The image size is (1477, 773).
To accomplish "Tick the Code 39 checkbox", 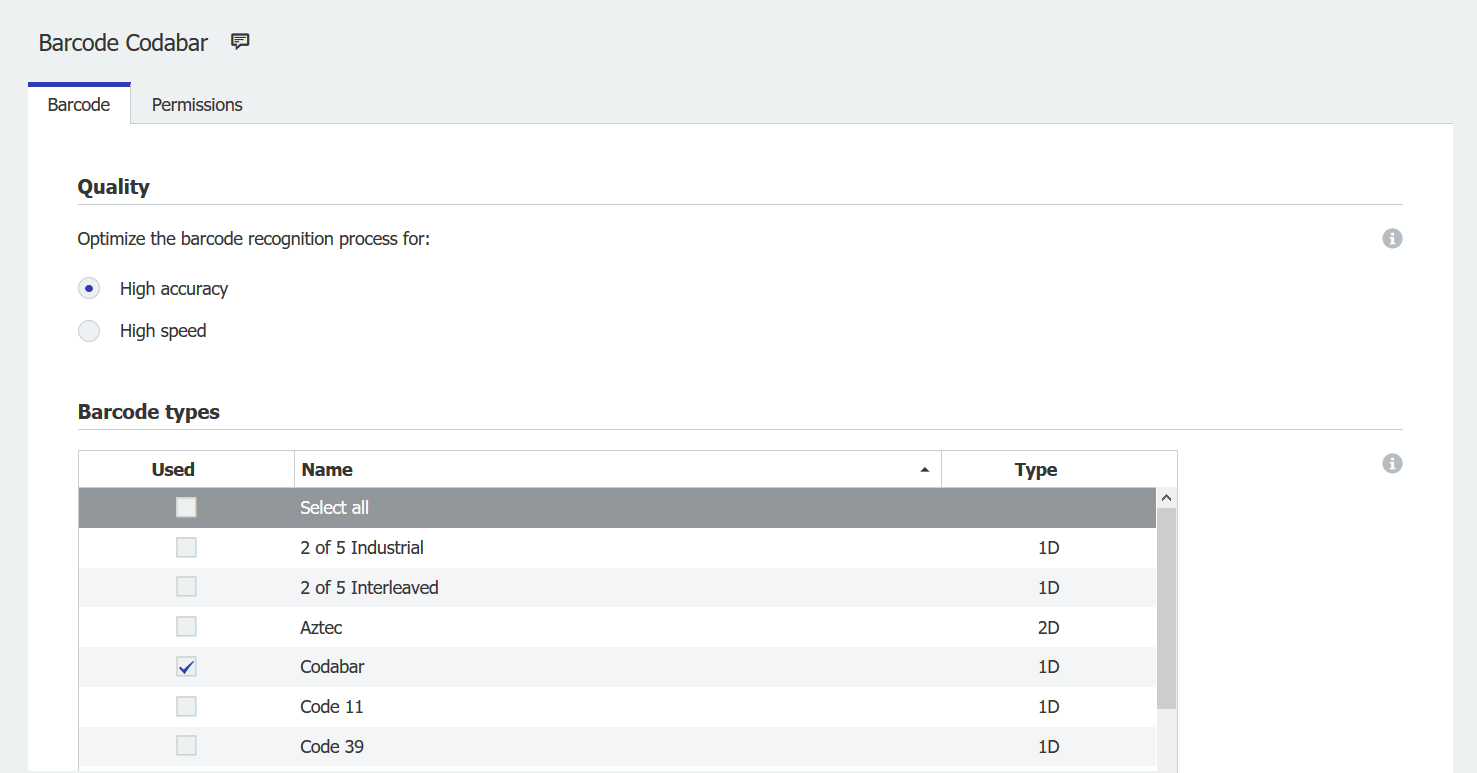I will pos(186,746).
